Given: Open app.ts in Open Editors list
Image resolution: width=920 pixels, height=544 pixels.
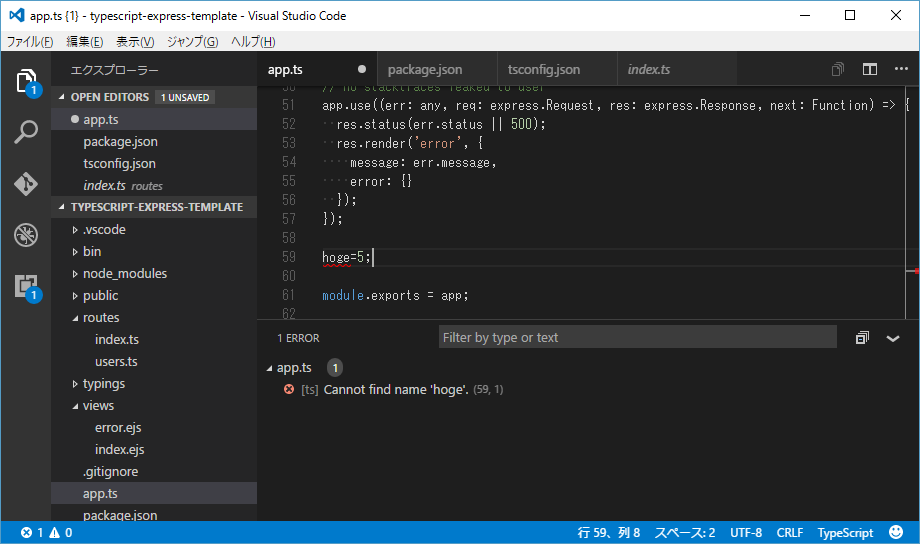Looking at the screenshot, I should tap(154, 119).
